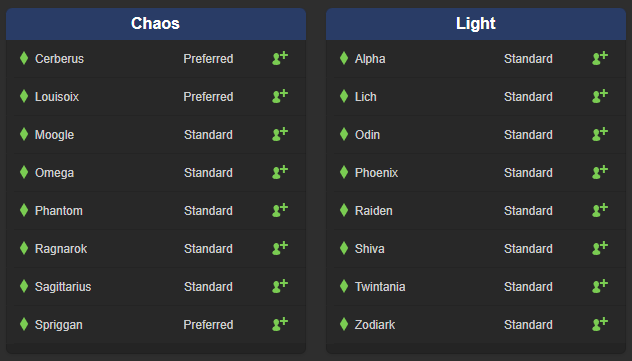Click the add-character icon for Louisoix

[x=280, y=96]
